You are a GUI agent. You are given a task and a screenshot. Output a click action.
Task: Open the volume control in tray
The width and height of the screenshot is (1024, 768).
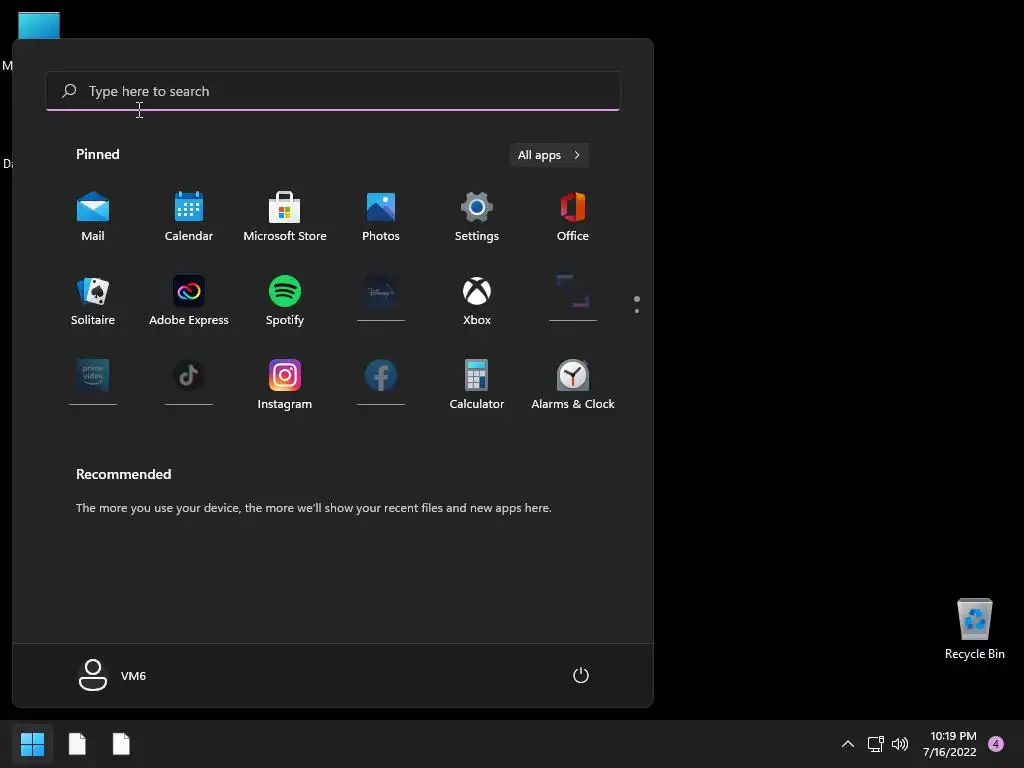point(900,744)
